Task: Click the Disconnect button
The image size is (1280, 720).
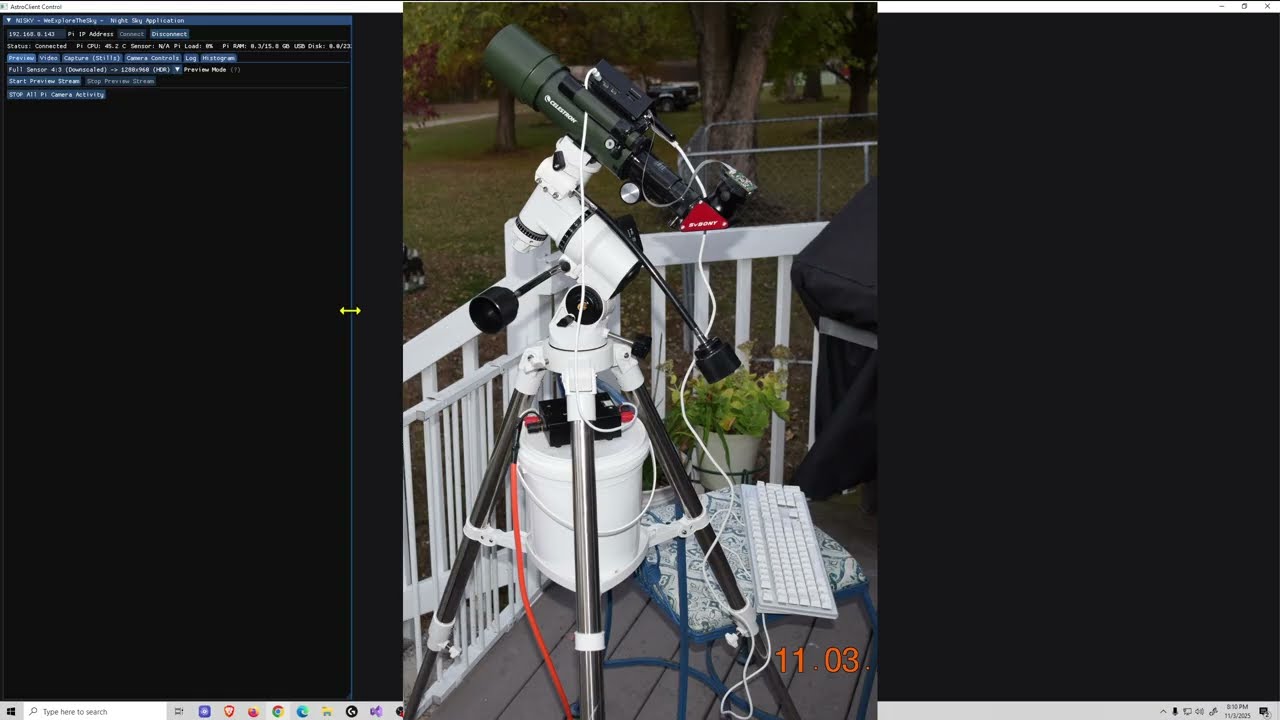Action: pyautogui.click(x=169, y=34)
